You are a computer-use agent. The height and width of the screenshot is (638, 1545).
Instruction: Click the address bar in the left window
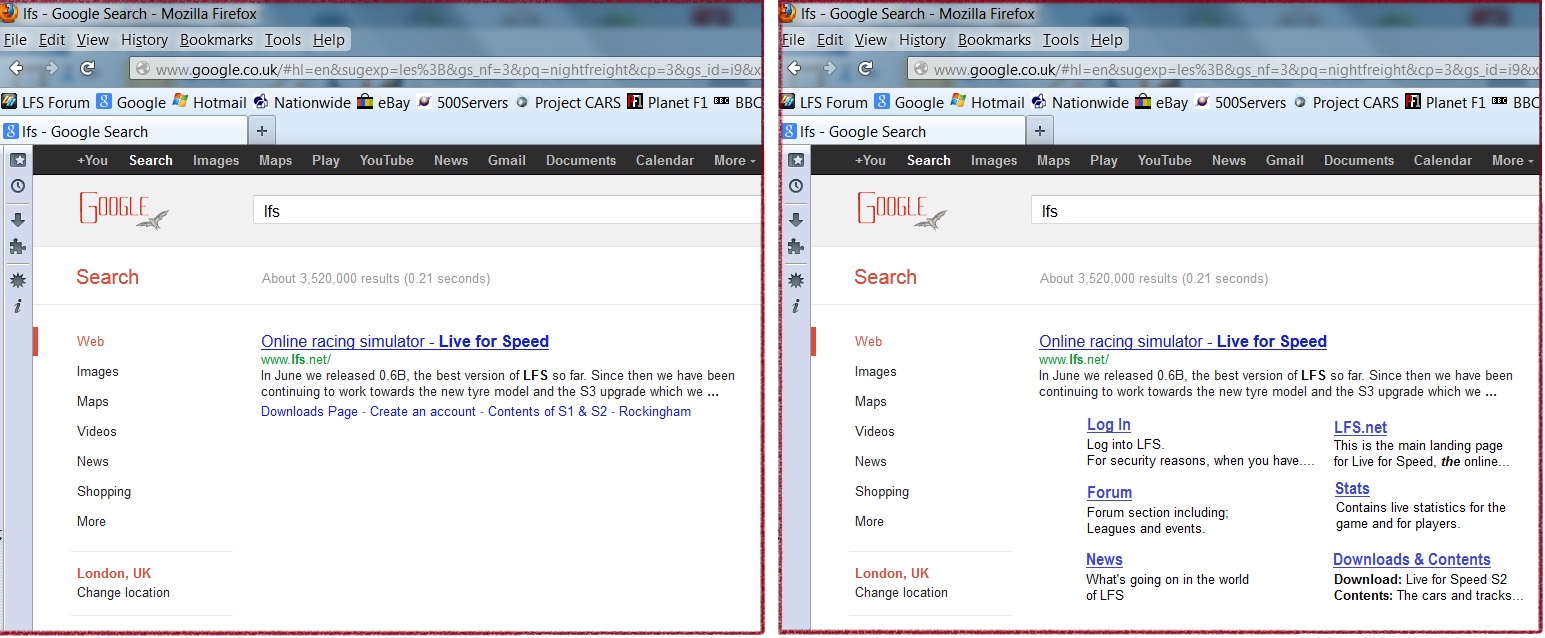click(x=445, y=69)
